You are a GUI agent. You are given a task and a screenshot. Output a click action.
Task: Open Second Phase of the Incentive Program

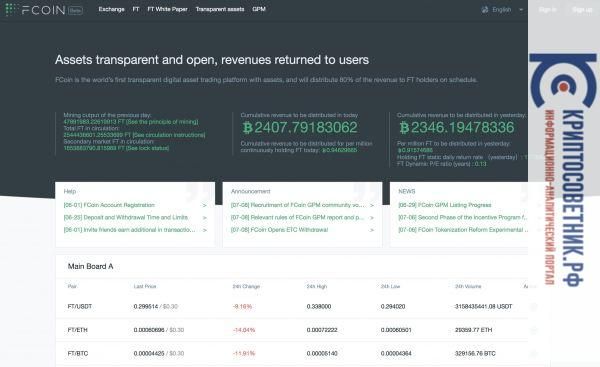click(x=463, y=217)
